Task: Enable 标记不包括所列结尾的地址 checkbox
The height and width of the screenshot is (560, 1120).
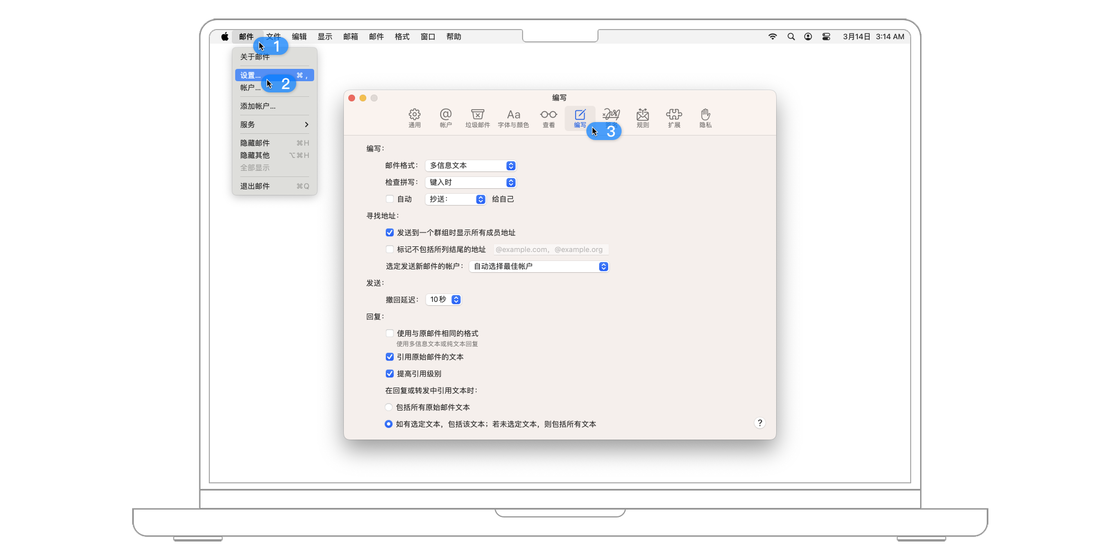Action: (389, 249)
